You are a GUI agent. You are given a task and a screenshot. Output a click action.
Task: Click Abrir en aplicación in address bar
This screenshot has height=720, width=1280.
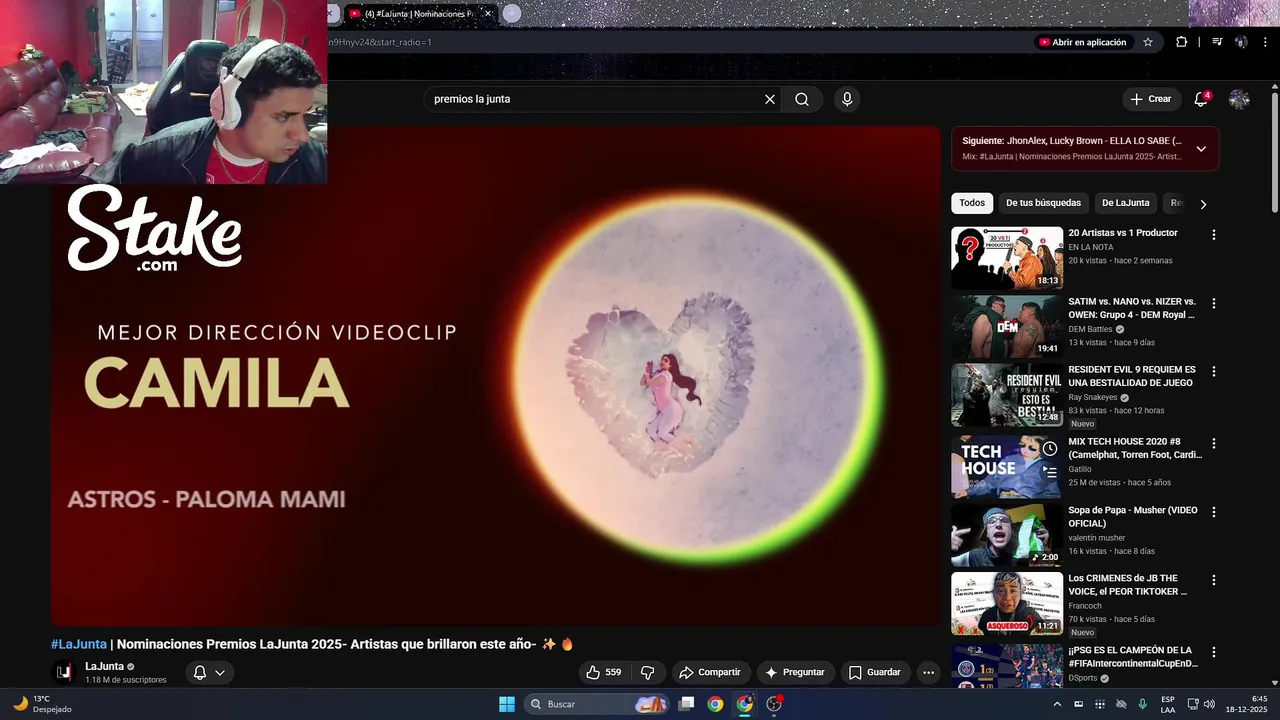(x=1082, y=42)
